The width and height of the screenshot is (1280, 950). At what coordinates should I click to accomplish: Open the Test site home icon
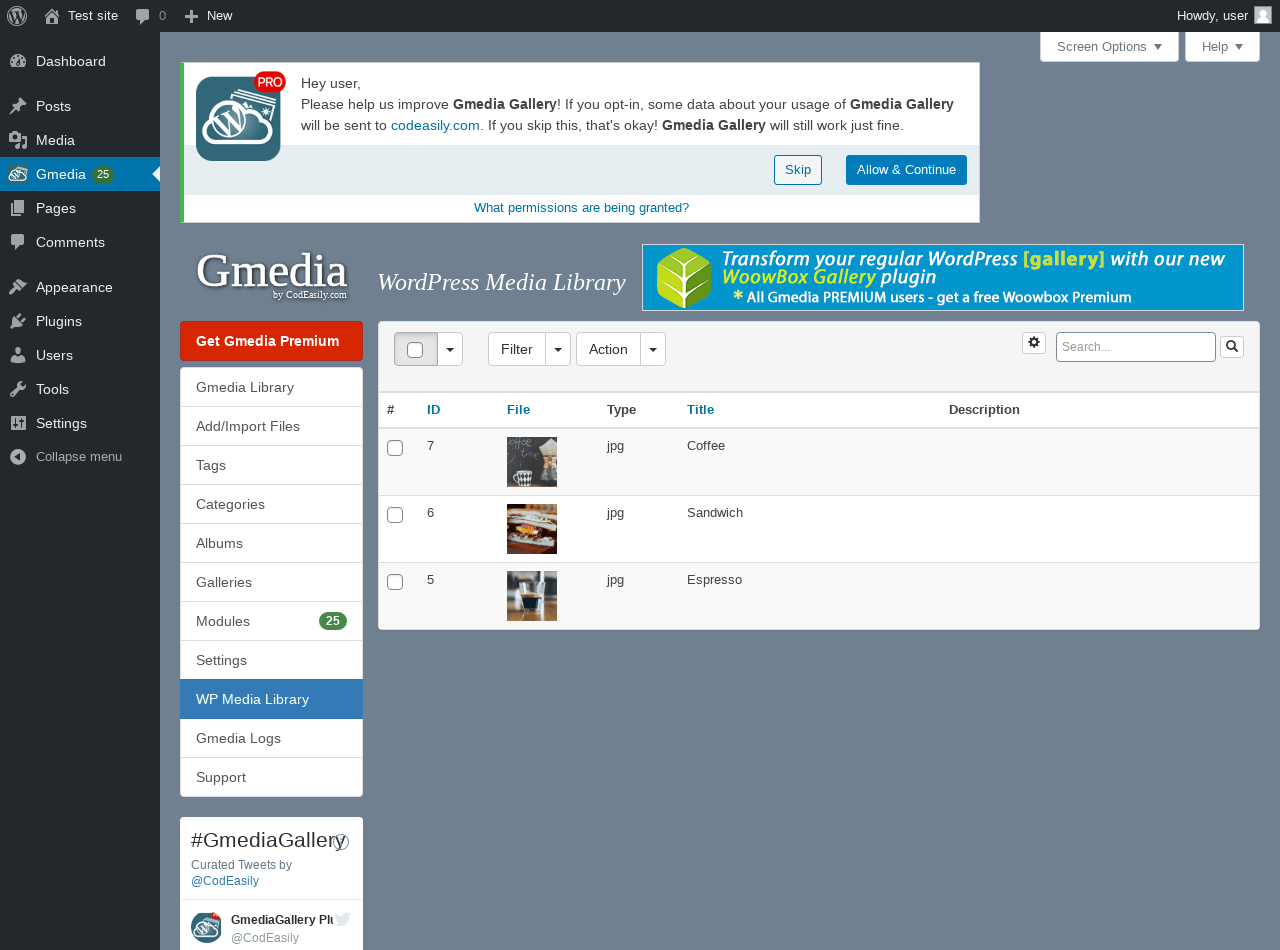click(x=51, y=16)
